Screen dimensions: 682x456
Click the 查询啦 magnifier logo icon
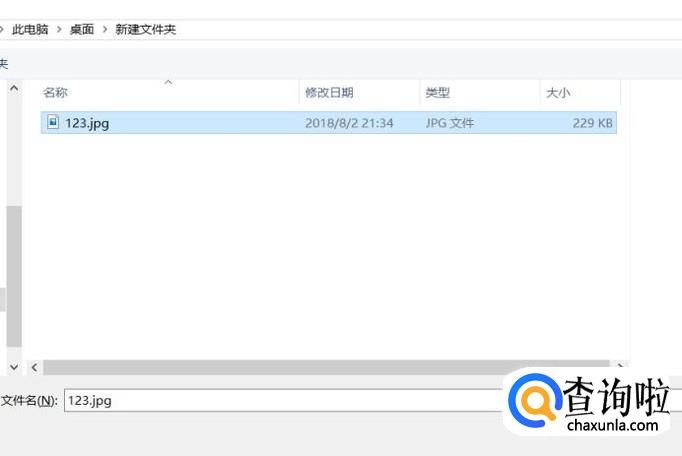point(536,404)
